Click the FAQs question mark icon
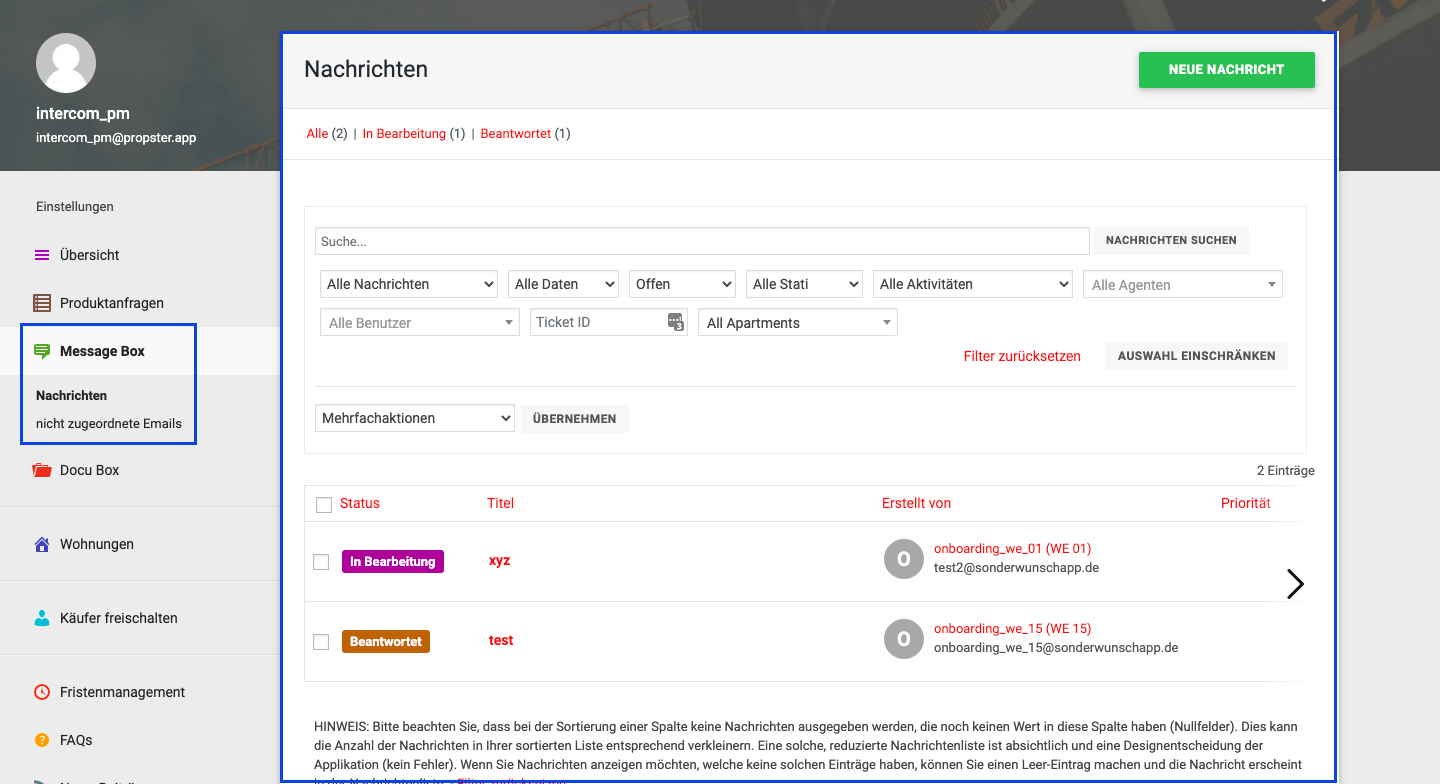Image resolution: width=1440 pixels, height=784 pixels. coord(42,740)
